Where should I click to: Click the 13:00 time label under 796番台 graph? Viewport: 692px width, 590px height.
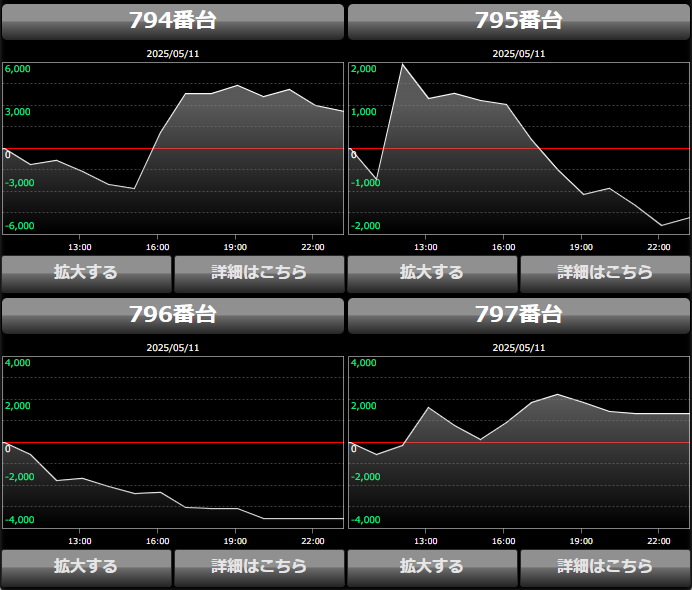[80, 541]
